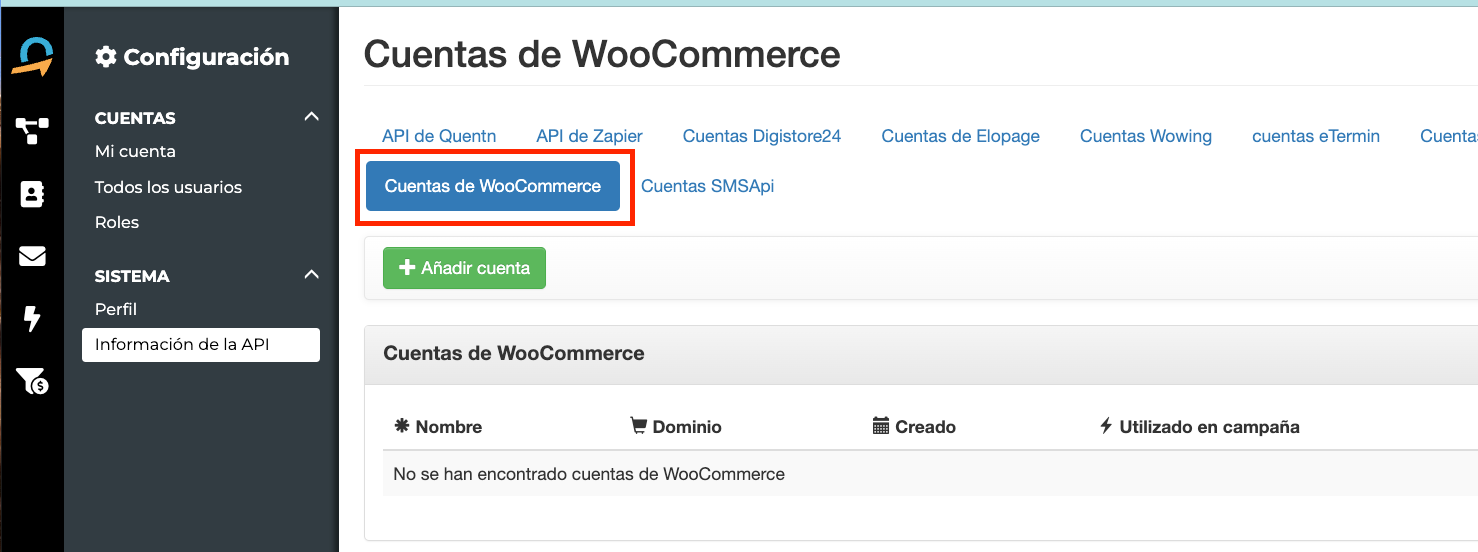
Task: Switch to the Cuentas SMSApi tab
Action: (707, 186)
